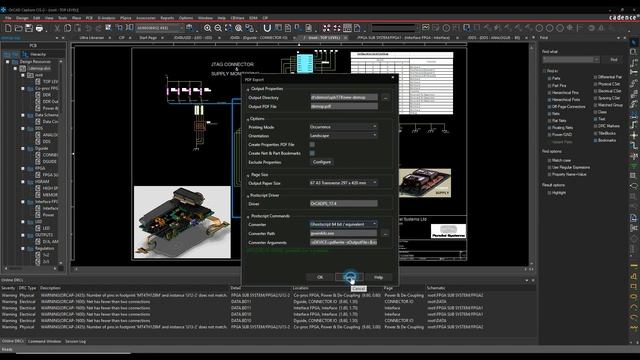Open the Converter Ghostscript dropdown
The image size is (640, 360).
[x=343, y=224]
